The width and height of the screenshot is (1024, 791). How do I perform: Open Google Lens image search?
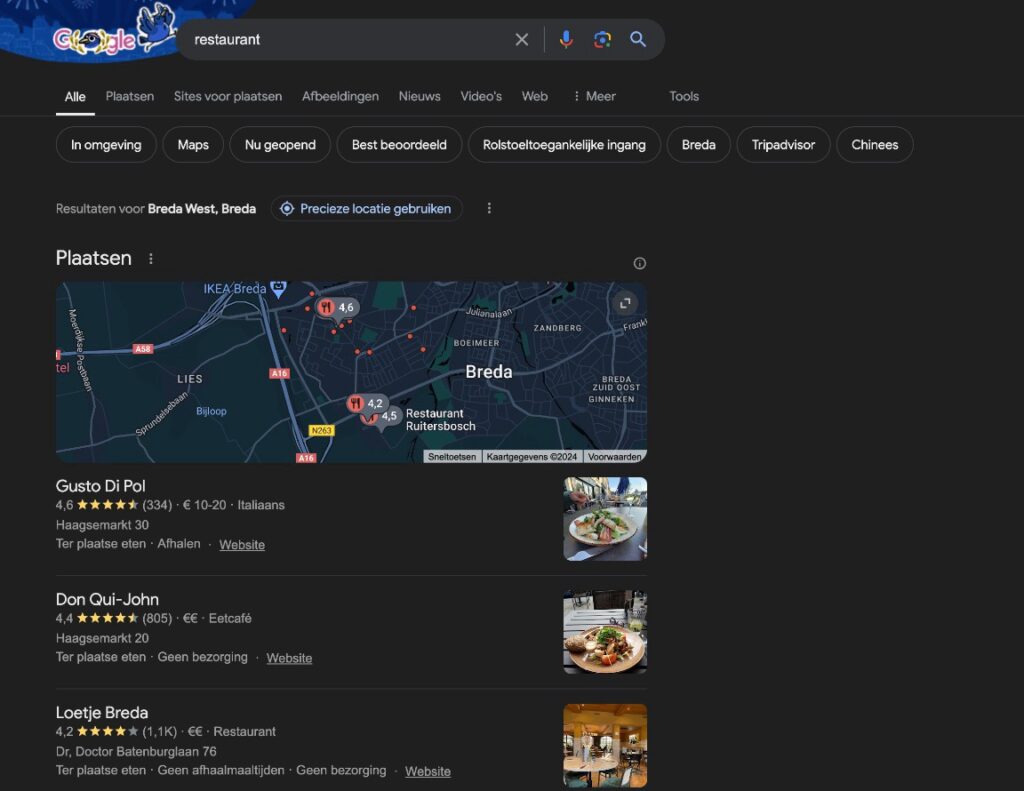(602, 40)
